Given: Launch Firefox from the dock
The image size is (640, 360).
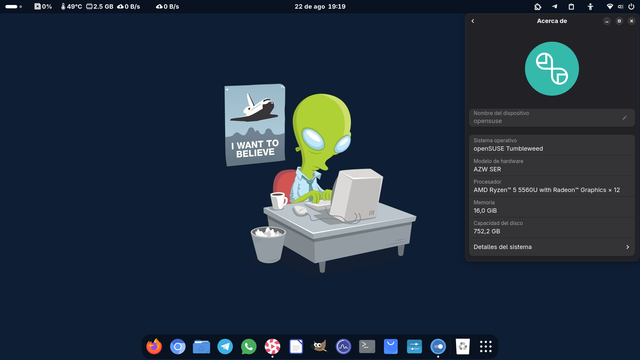Looking at the screenshot, I should coord(154,347).
